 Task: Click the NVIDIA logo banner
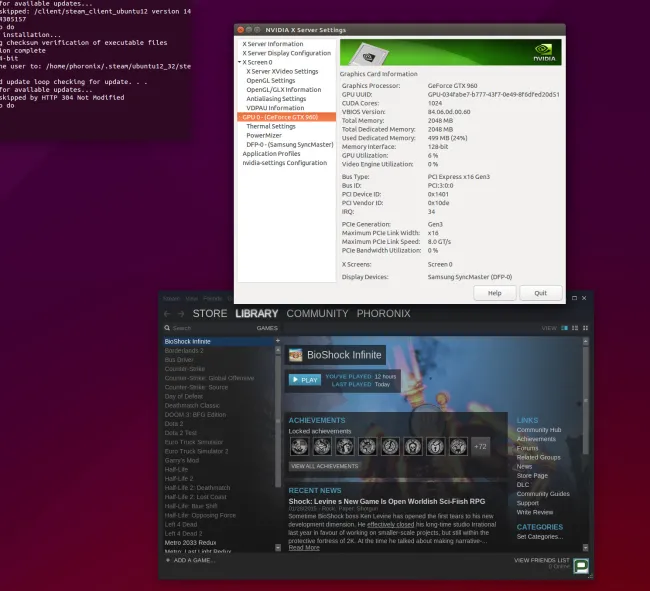(x=451, y=52)
